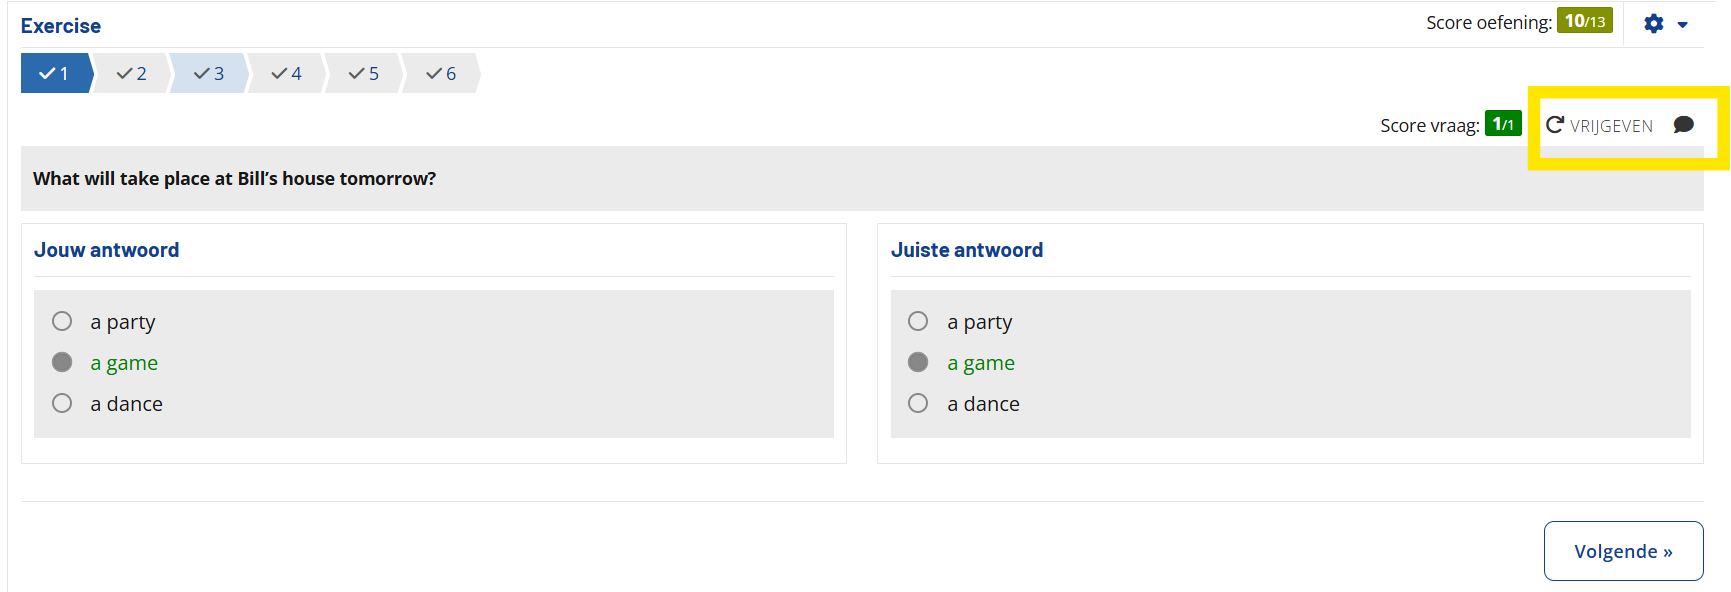Click the Score oefening 10/13 badge
This screenshot has width=1731, height=592.
point(1584,21)
